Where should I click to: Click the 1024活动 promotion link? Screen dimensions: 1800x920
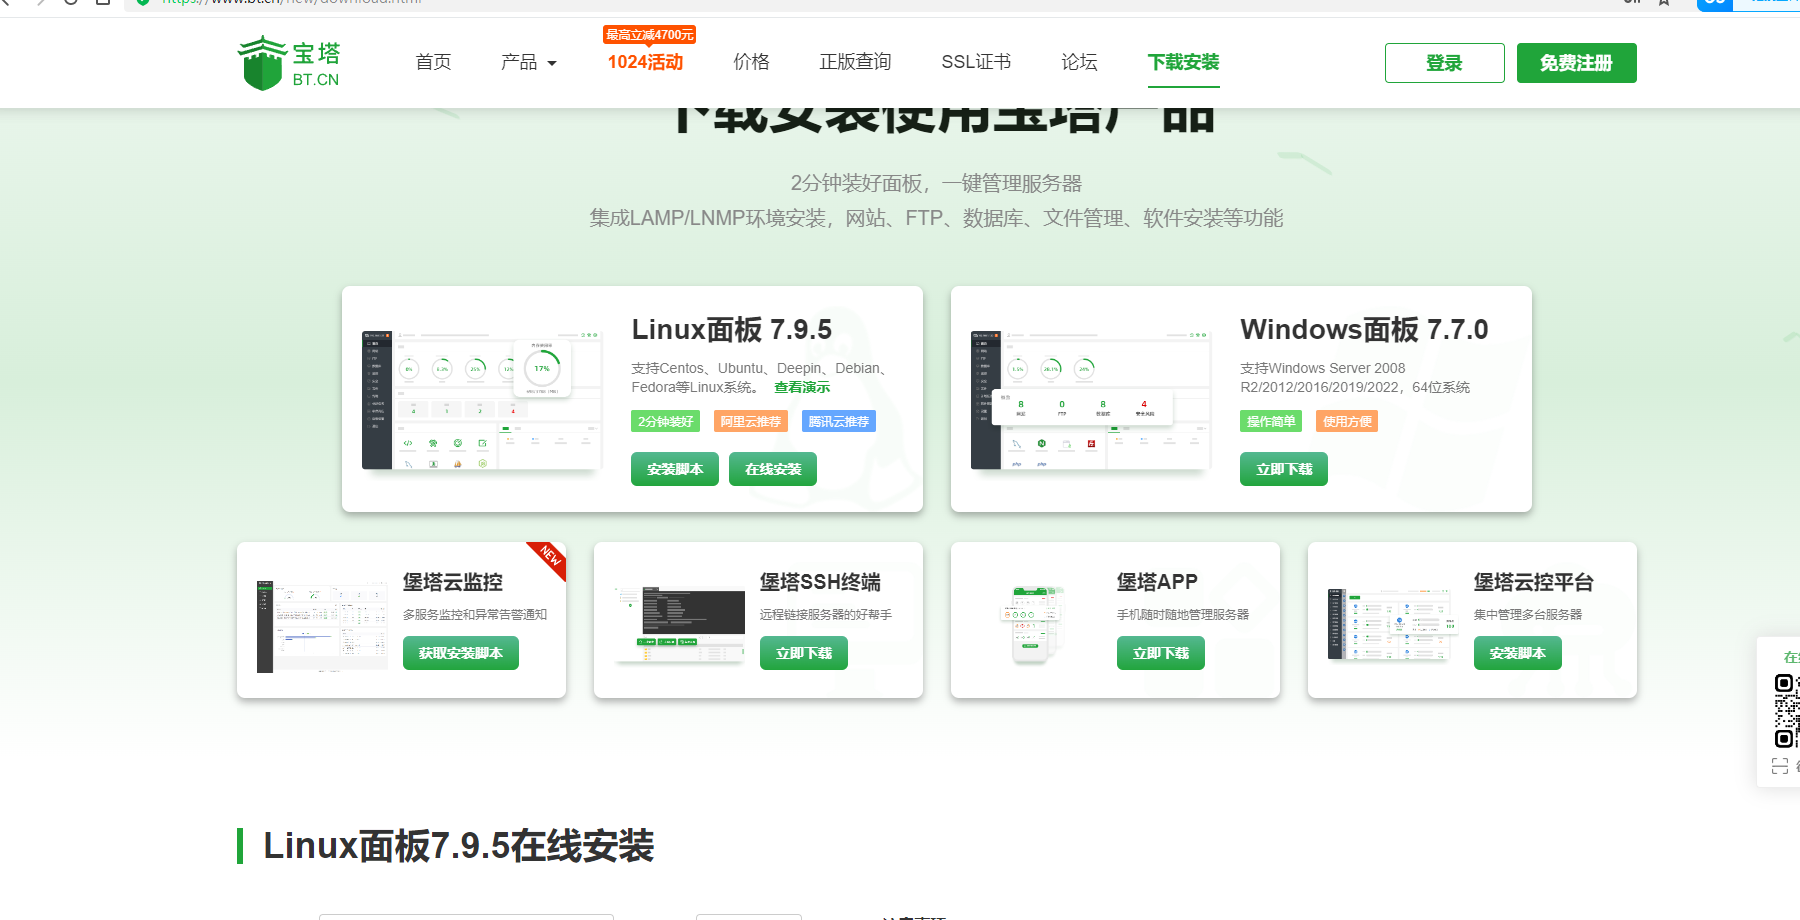click(x=645, y=62)
